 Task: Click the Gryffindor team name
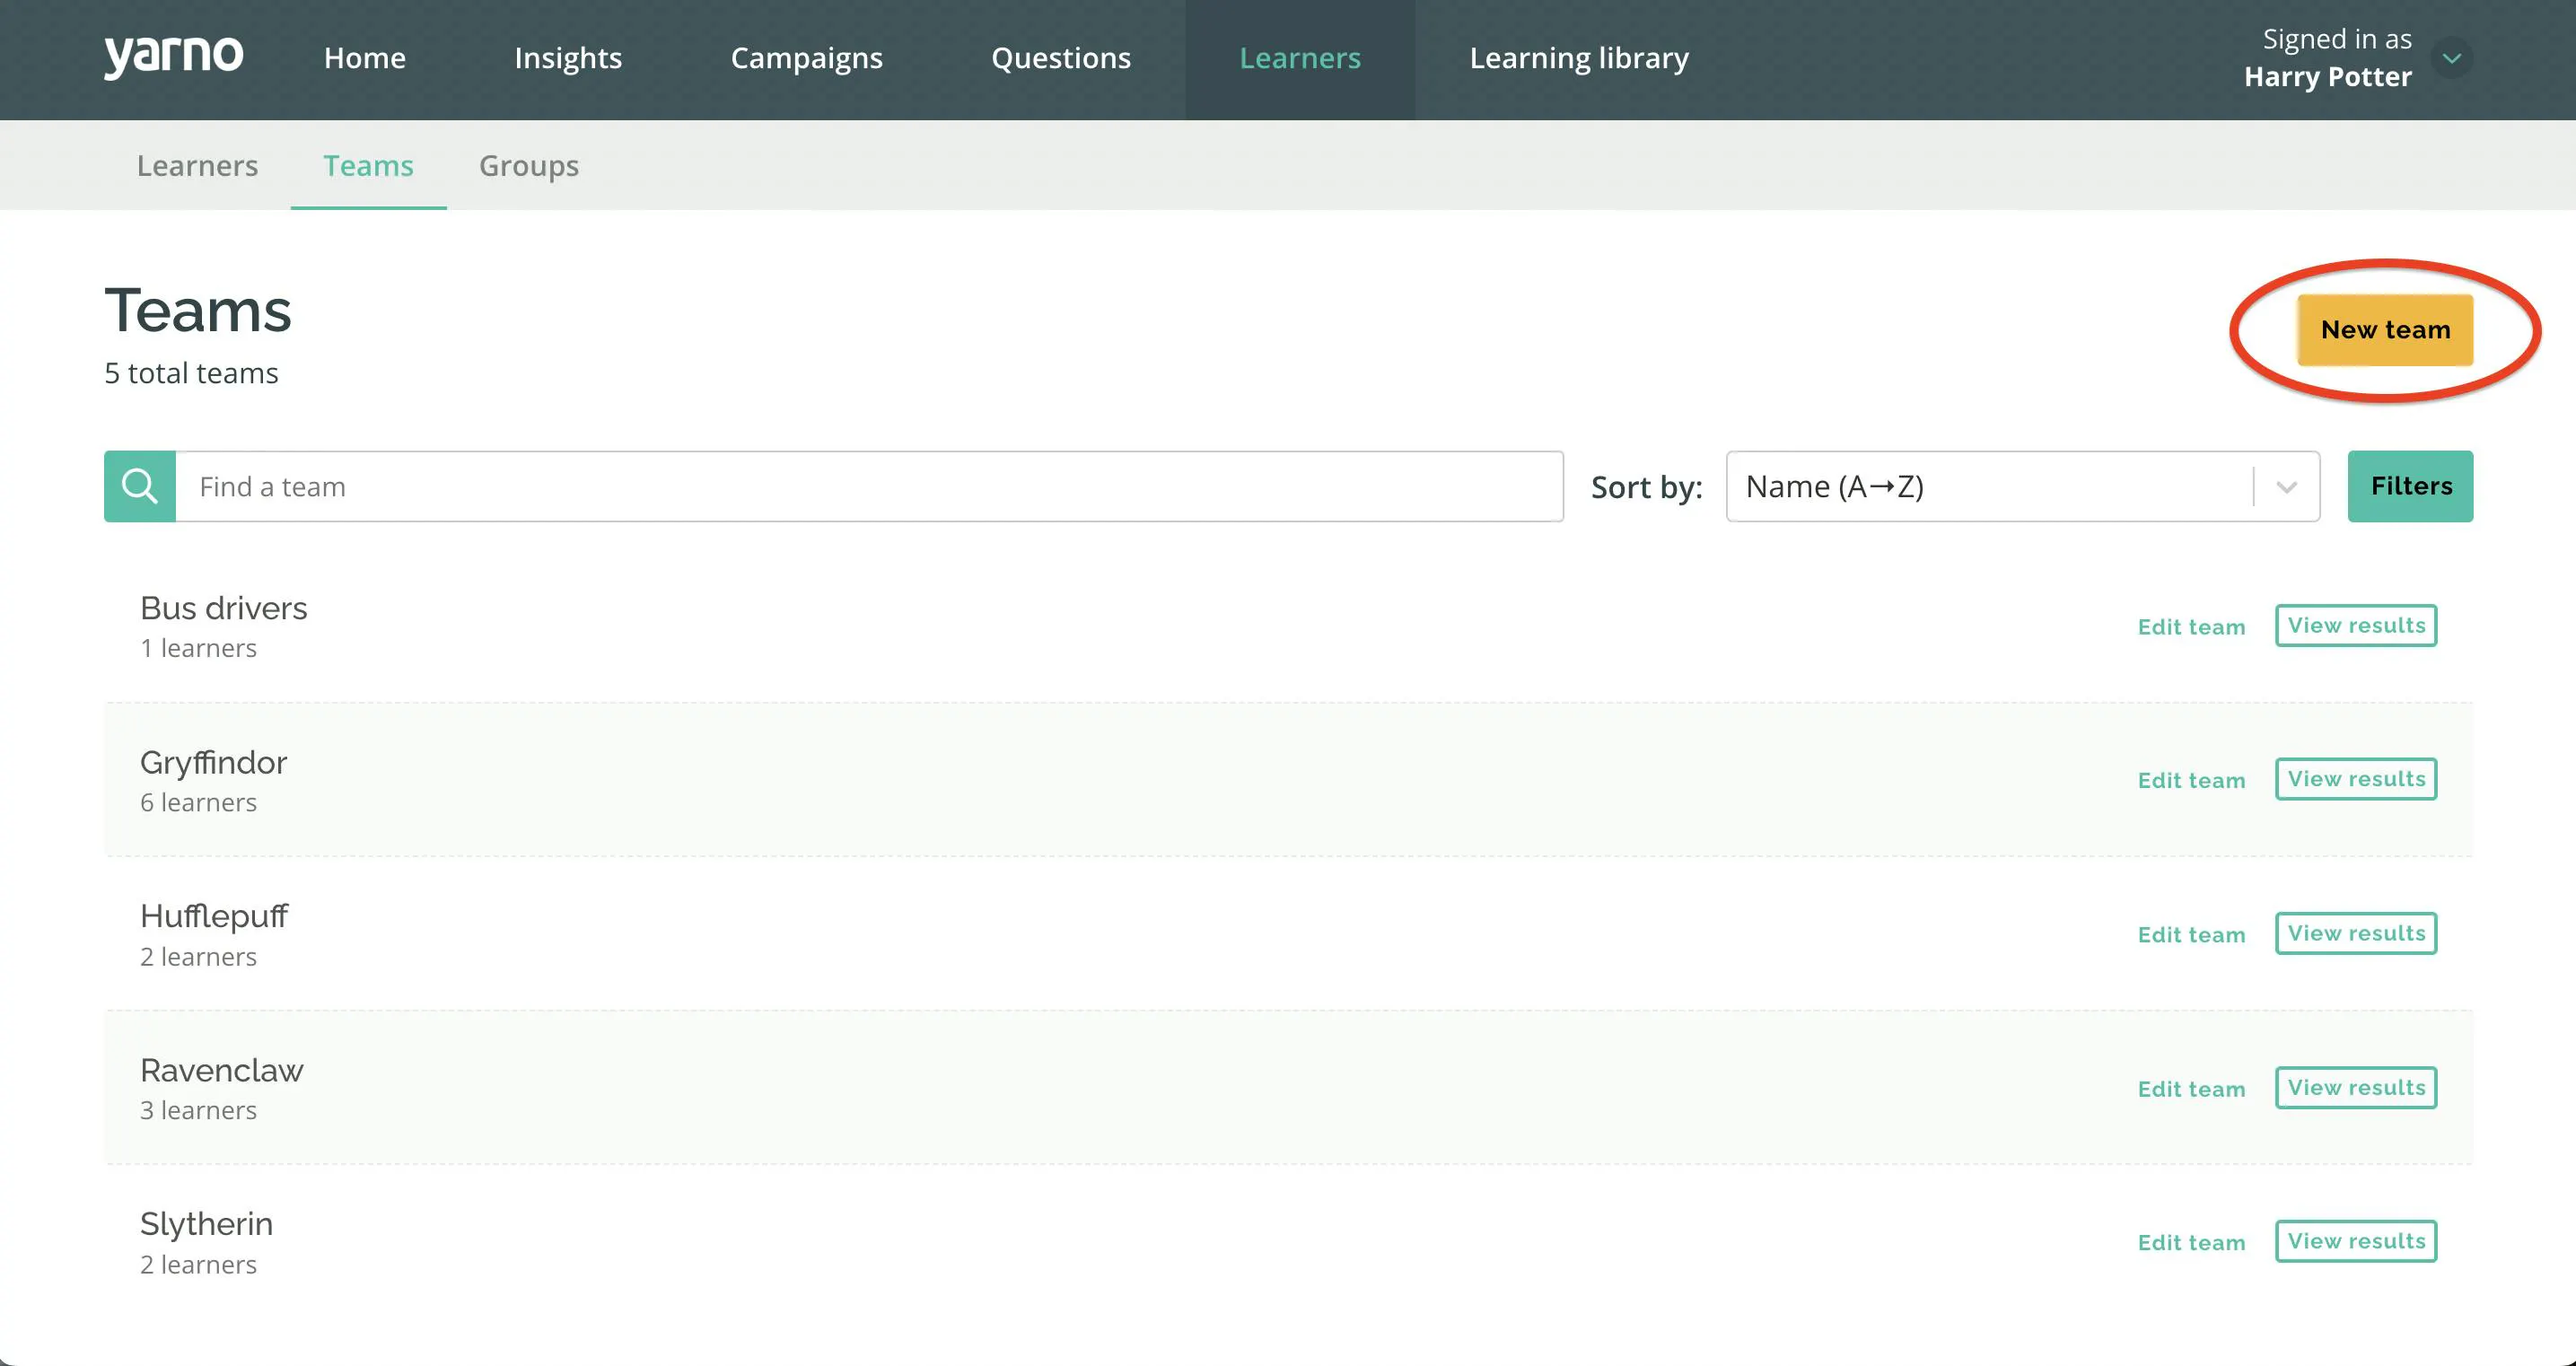tap(213, 763)
